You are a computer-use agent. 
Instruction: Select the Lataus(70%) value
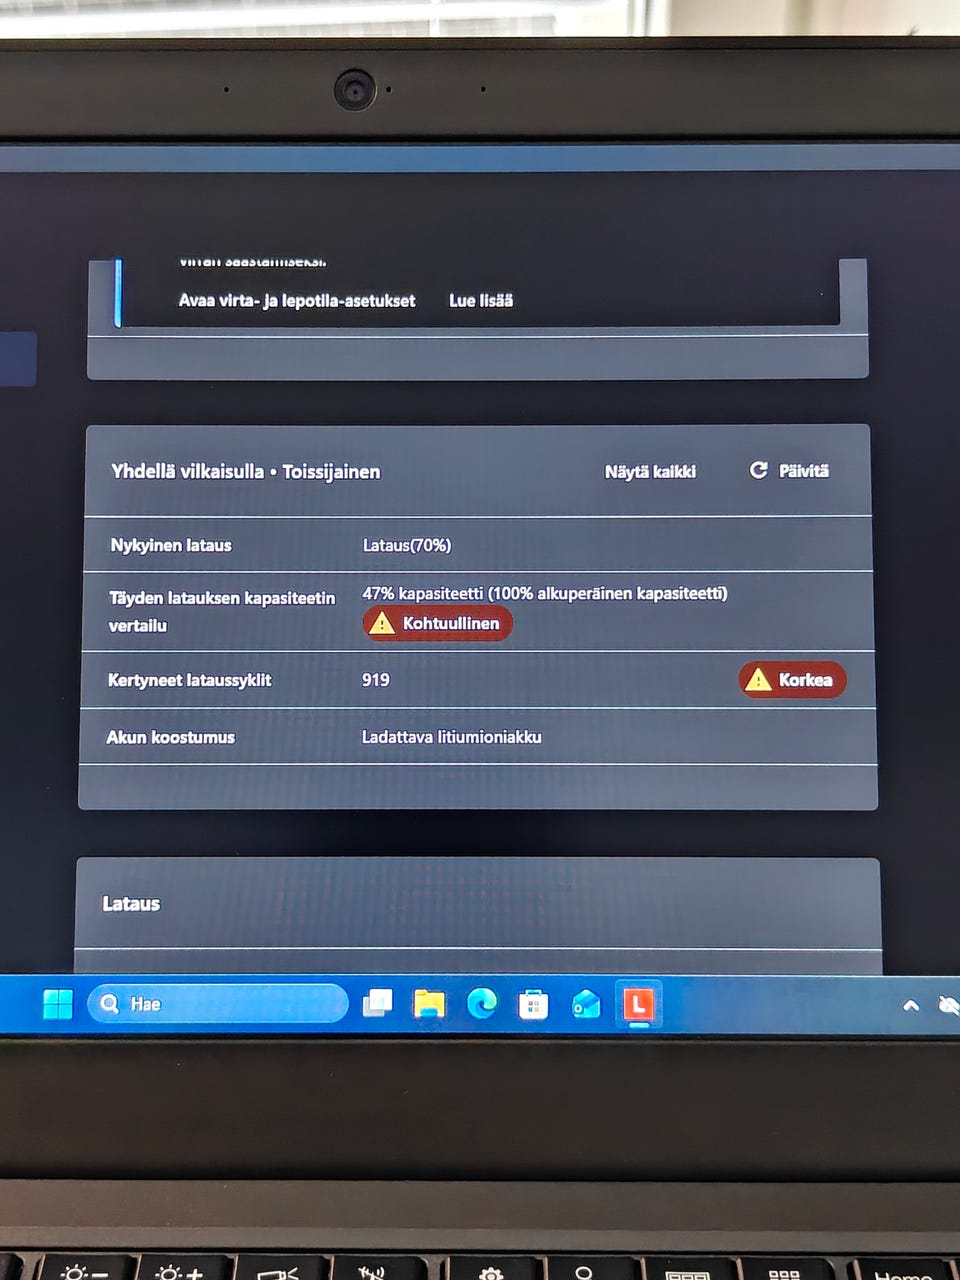tap(407, 546)
